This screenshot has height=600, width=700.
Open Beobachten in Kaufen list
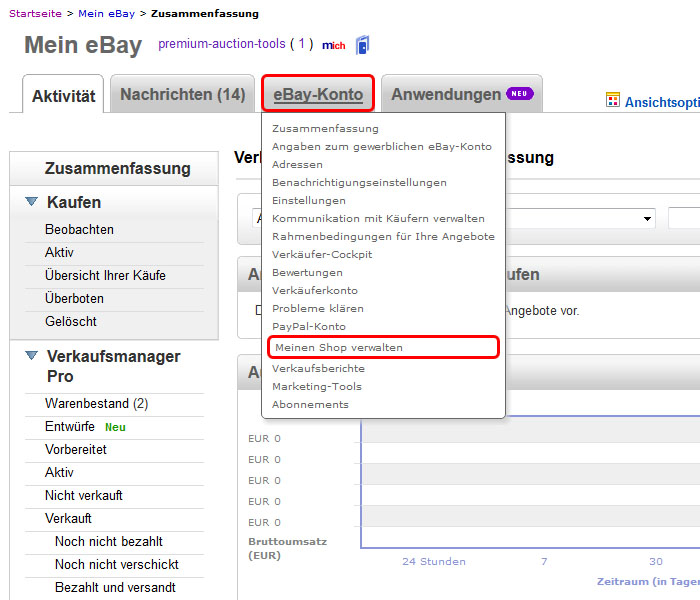[79, 229]
